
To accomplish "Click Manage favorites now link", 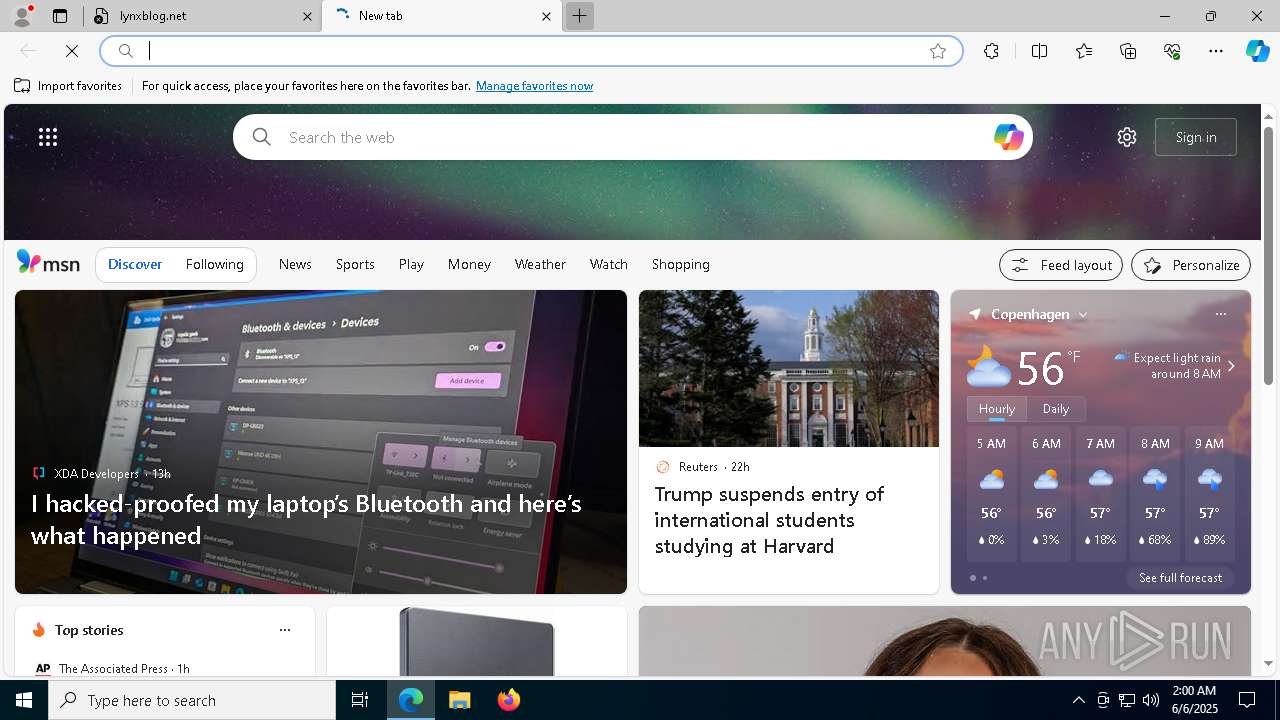I will (534, 86).
